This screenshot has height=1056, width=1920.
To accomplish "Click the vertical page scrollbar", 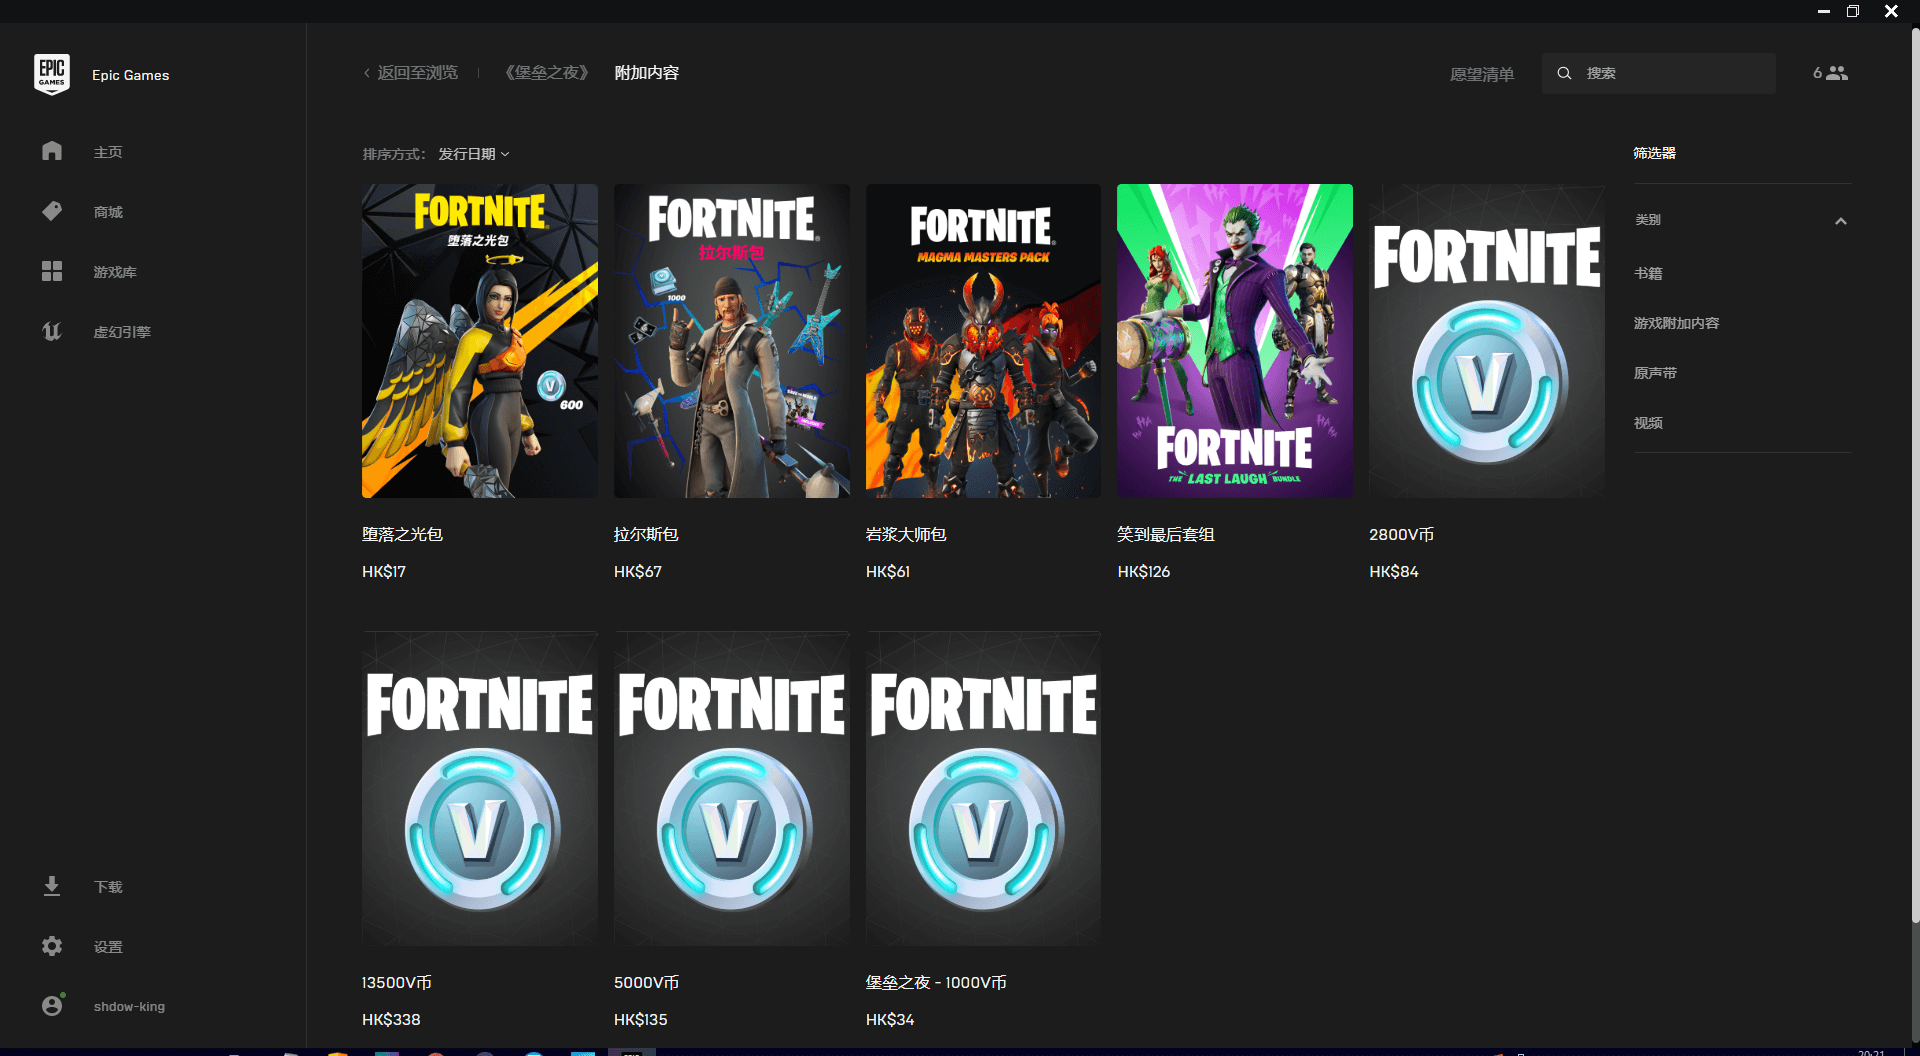I will 1914,475.
